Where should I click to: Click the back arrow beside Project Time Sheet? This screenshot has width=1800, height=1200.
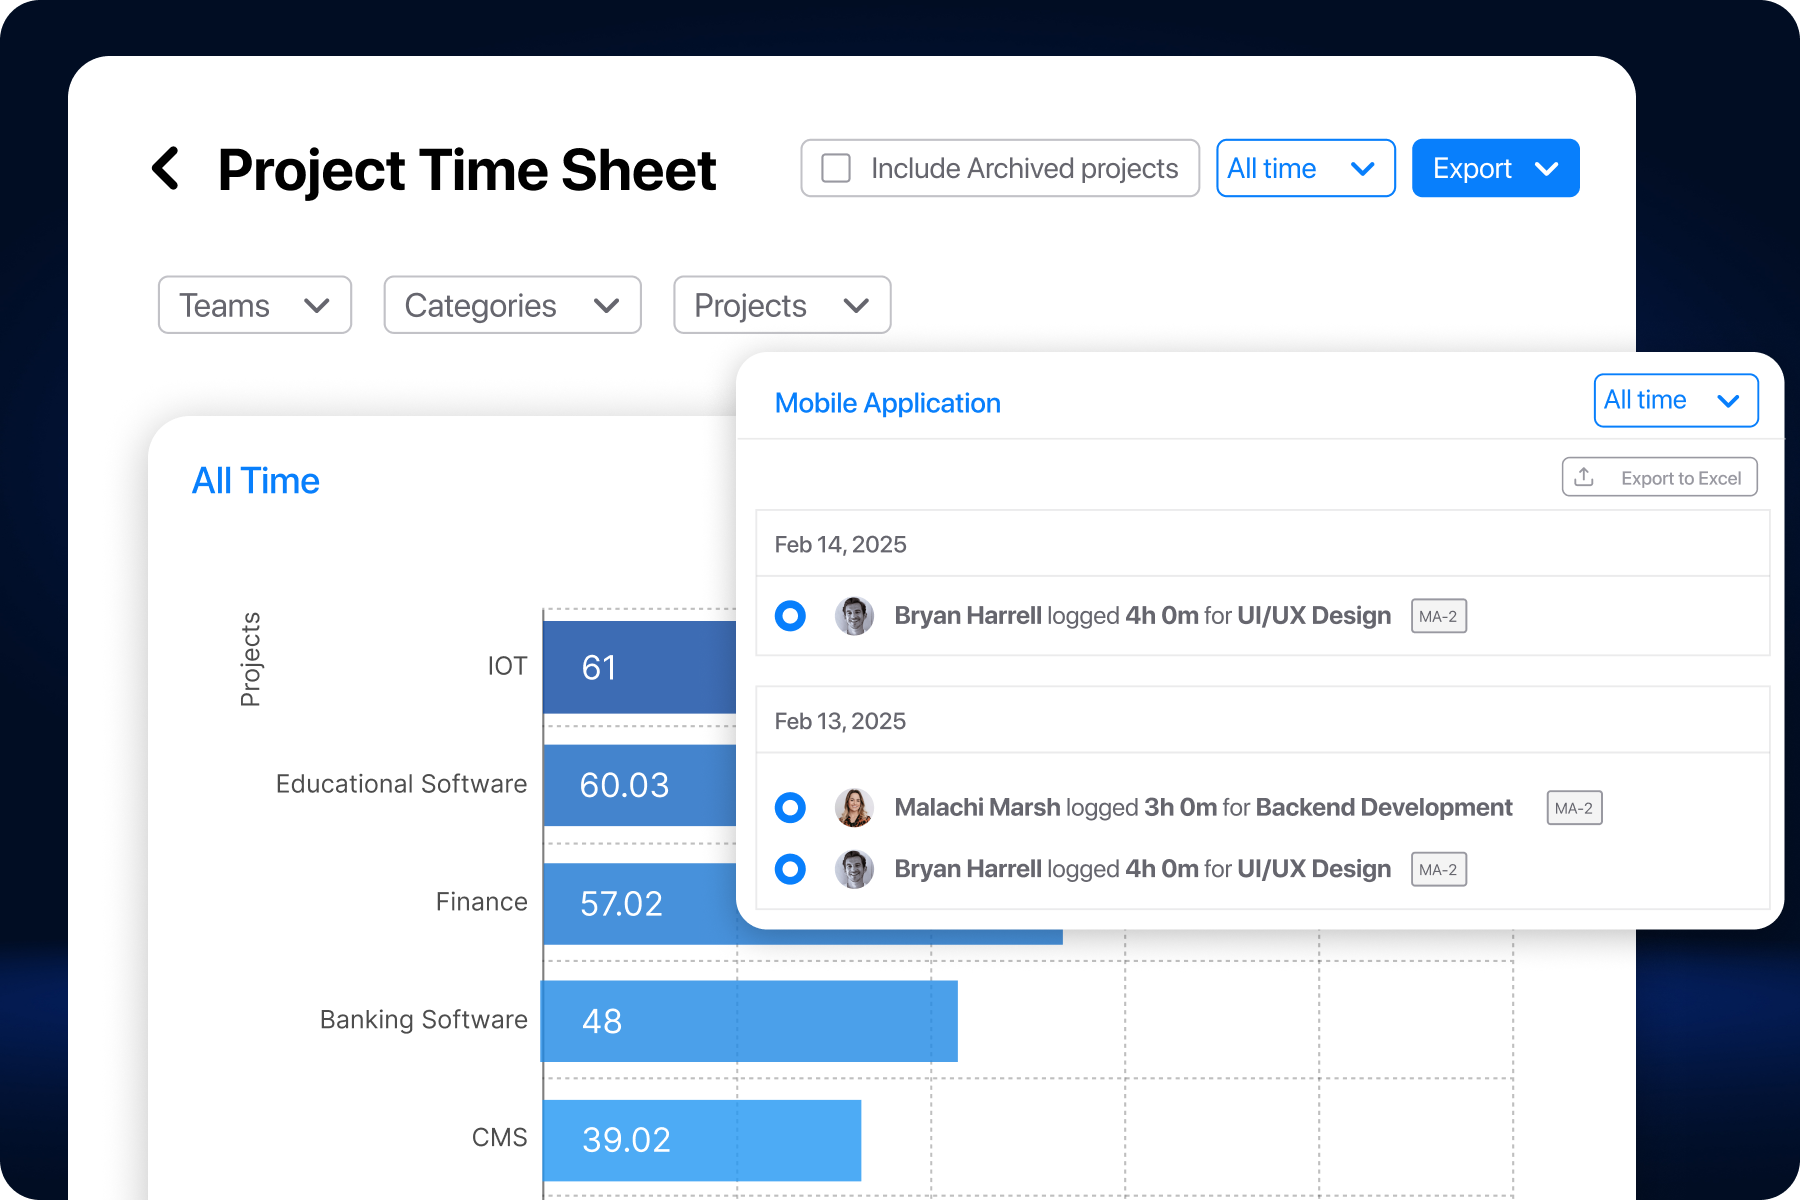pyautogui.click(x=166, y=168)
